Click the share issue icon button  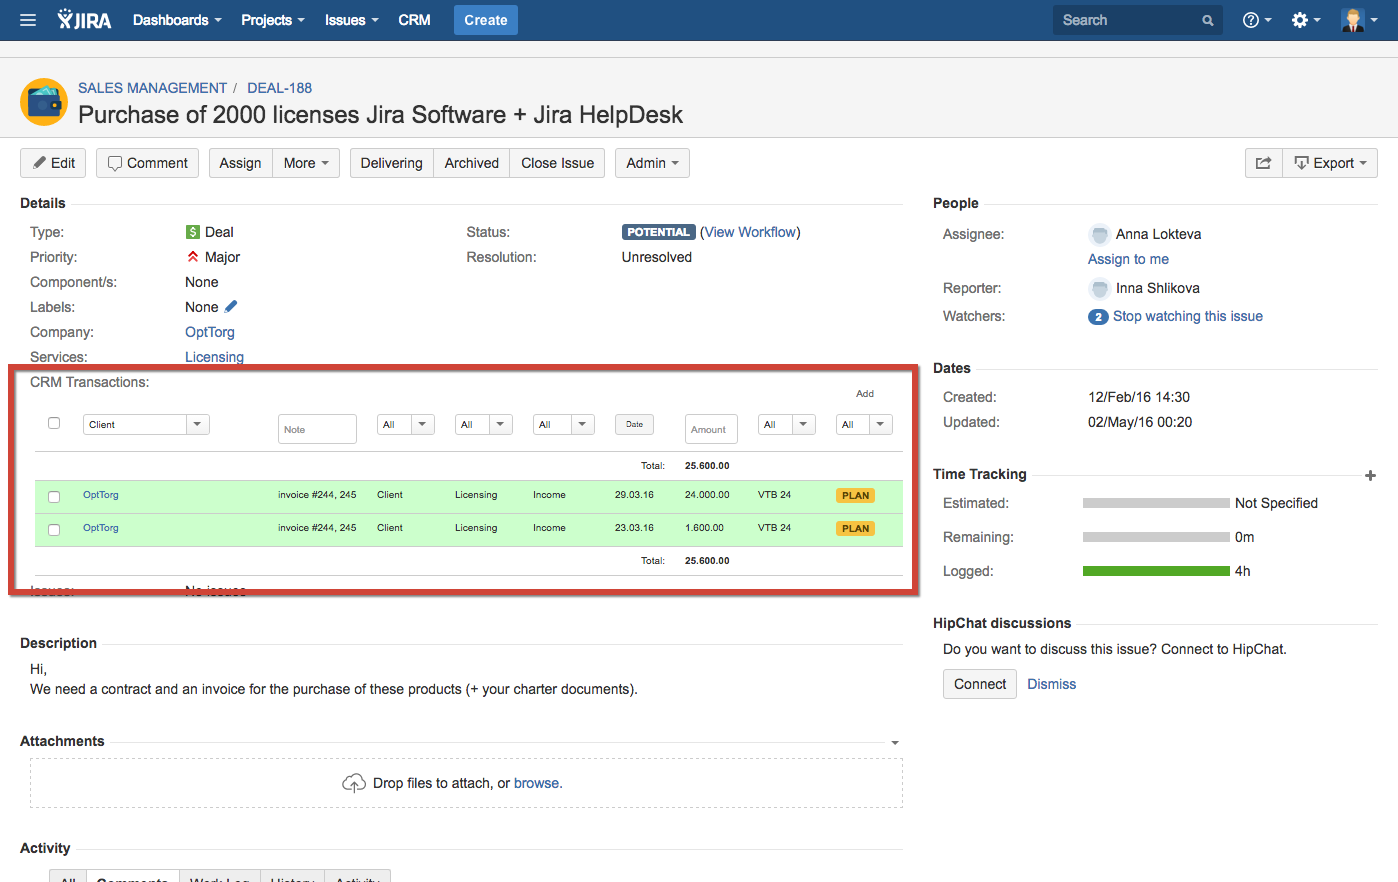pyautogui.click(x=1263, y=163)
